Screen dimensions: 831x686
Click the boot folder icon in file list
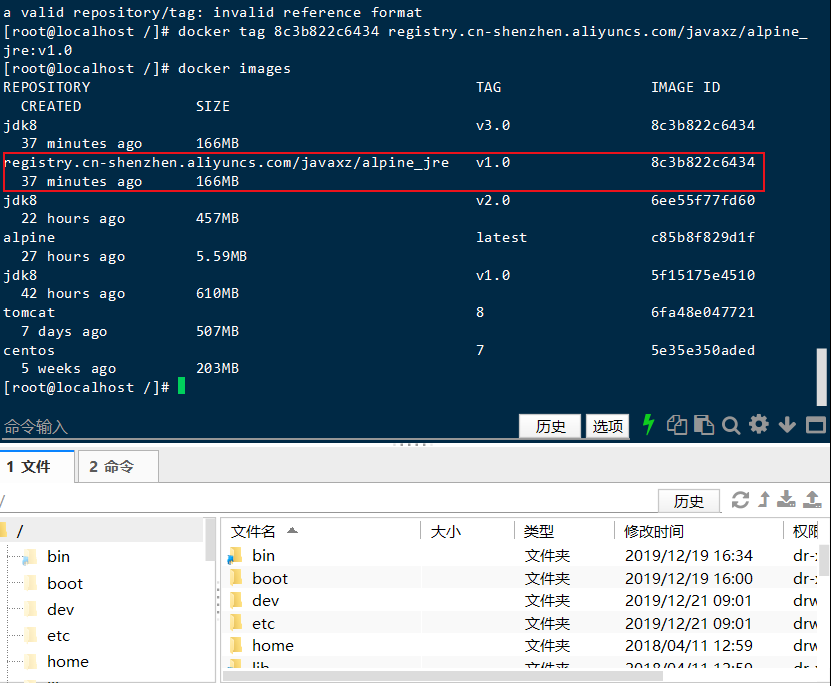point(236,578)
